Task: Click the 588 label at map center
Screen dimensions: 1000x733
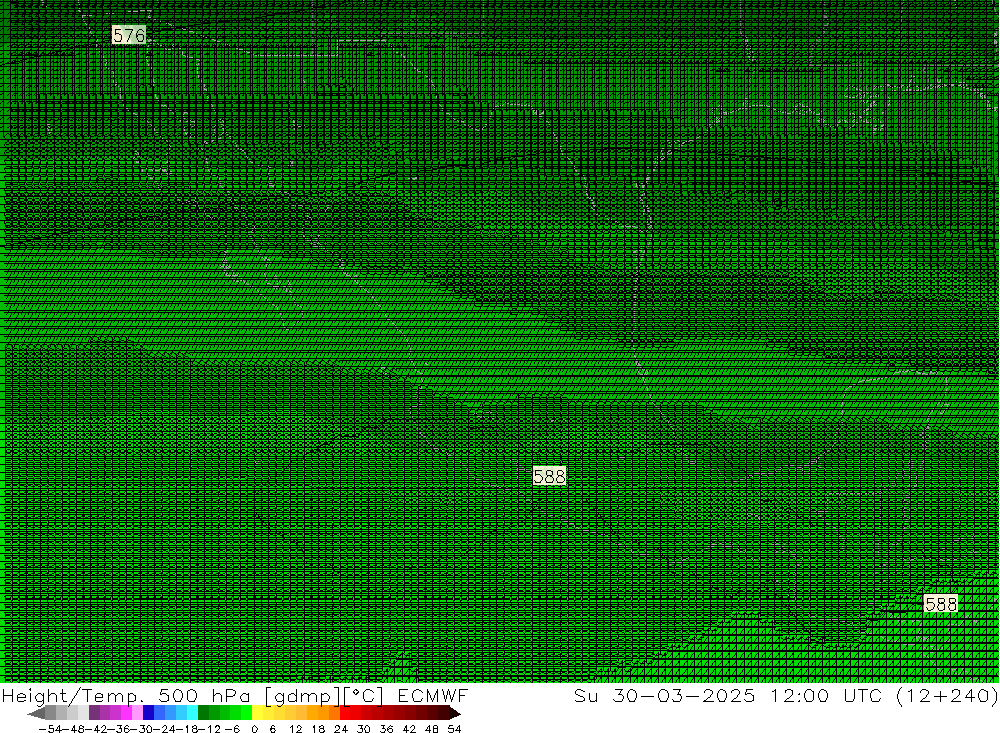Action: (549, 476)
